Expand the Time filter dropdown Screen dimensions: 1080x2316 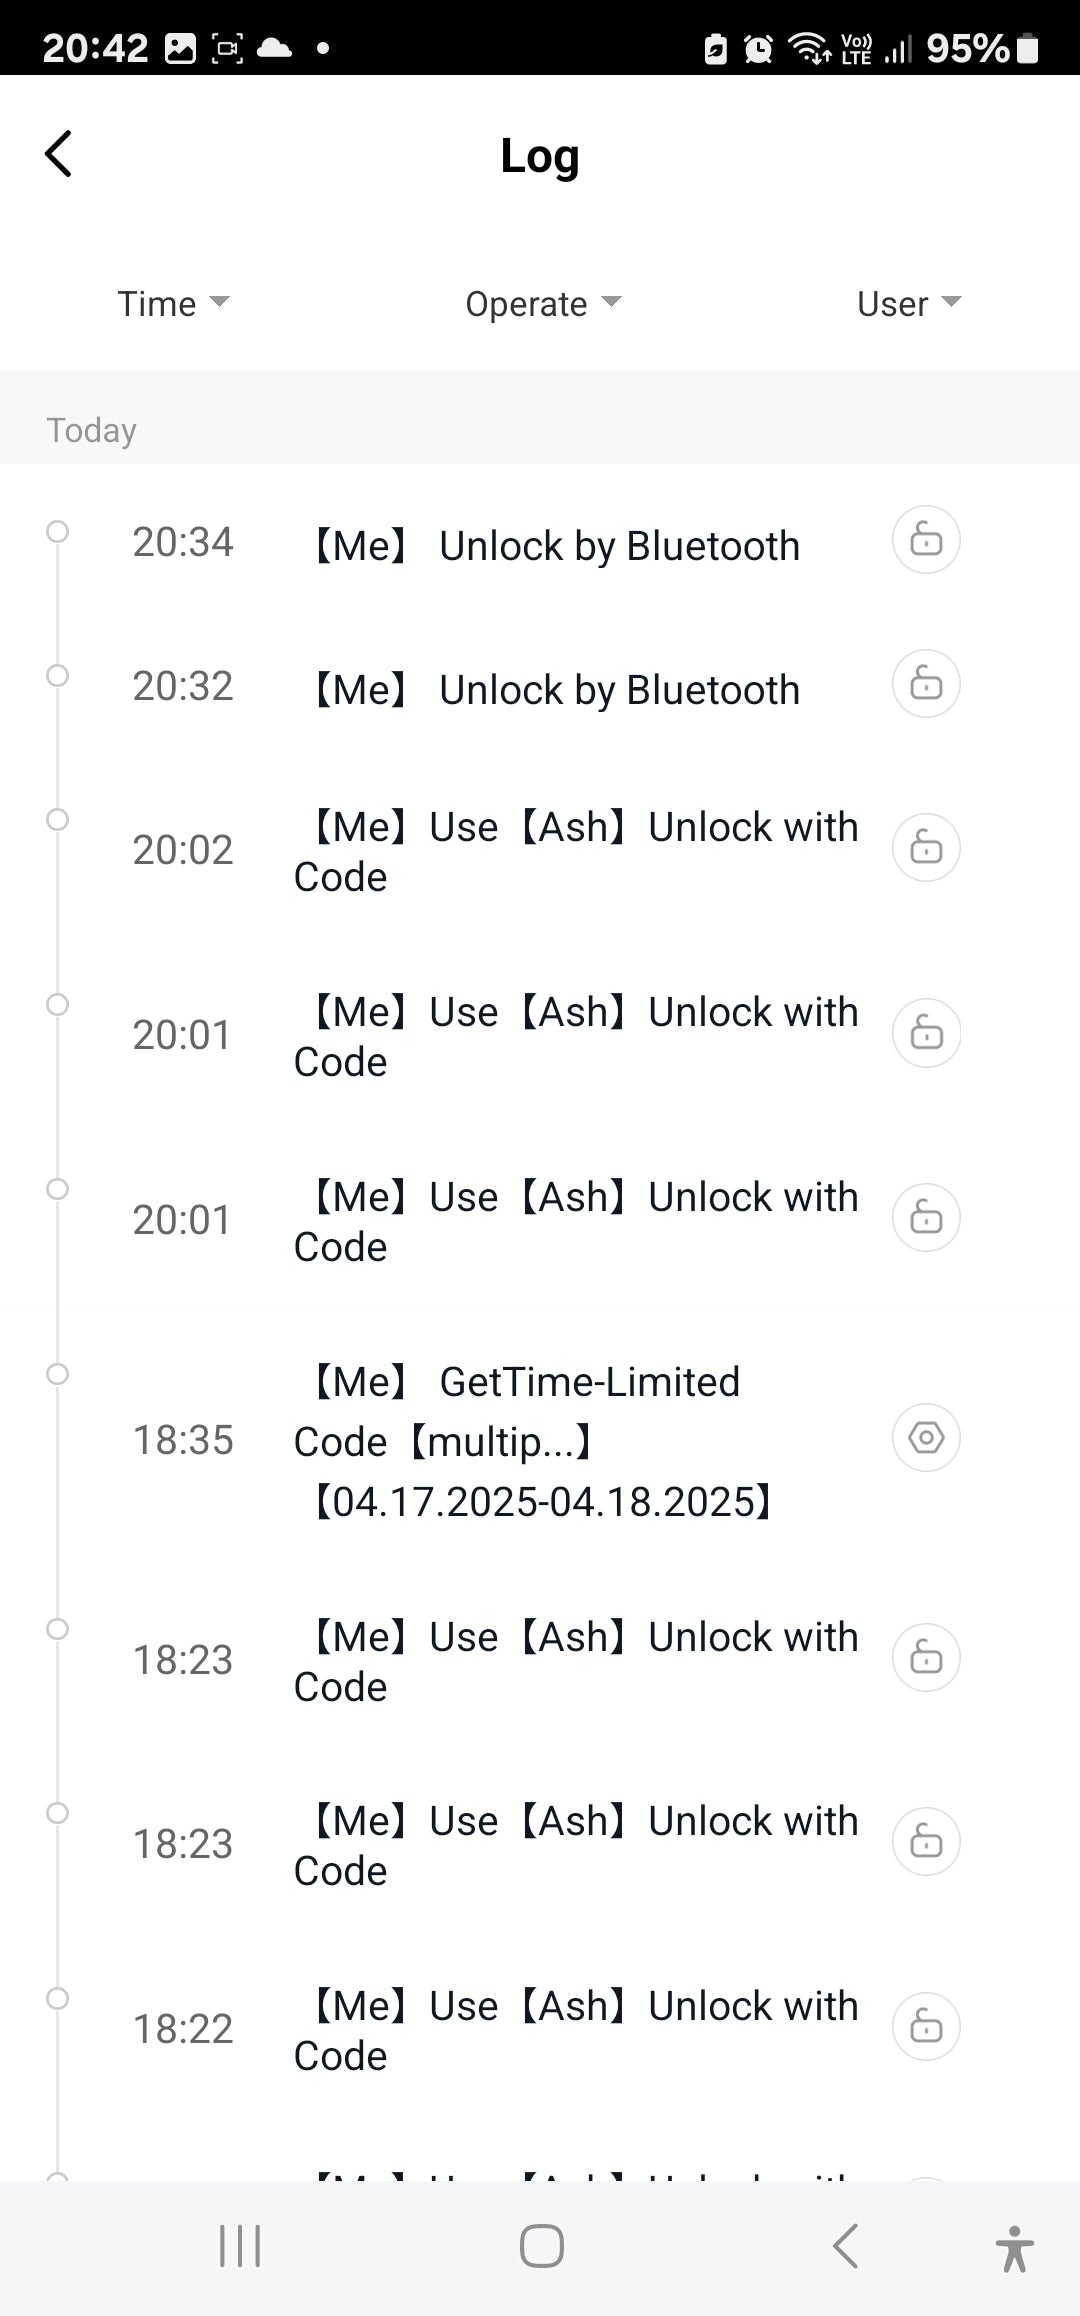click(173, 303)
